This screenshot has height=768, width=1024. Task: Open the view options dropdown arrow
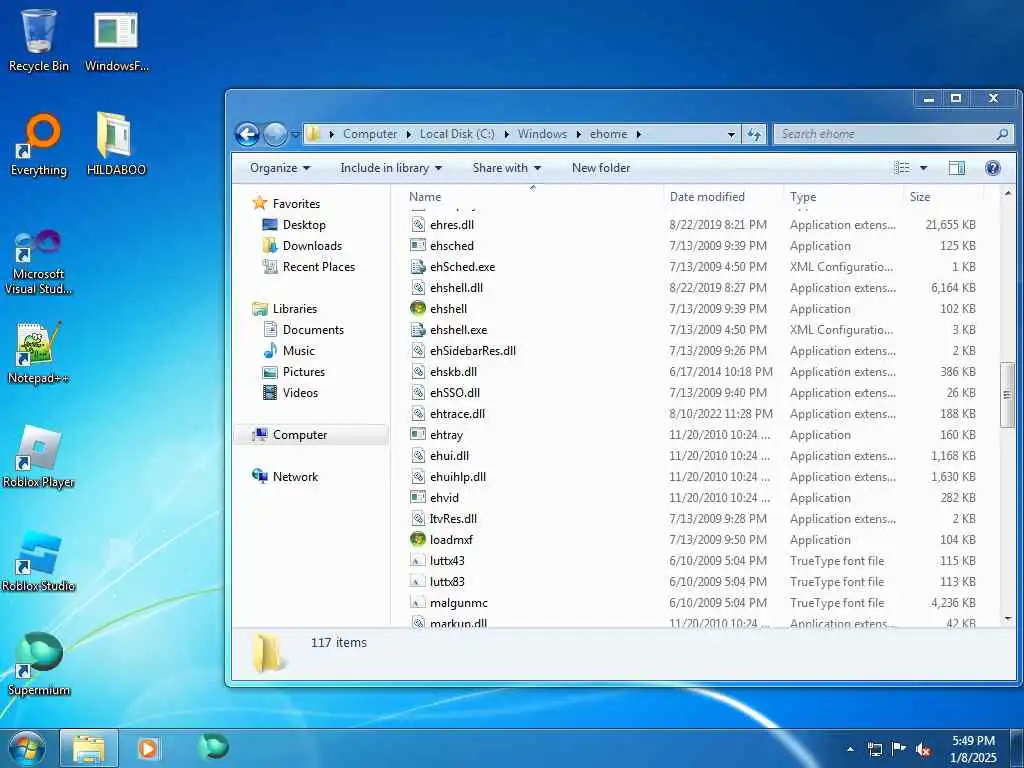(x=923, y=168)
